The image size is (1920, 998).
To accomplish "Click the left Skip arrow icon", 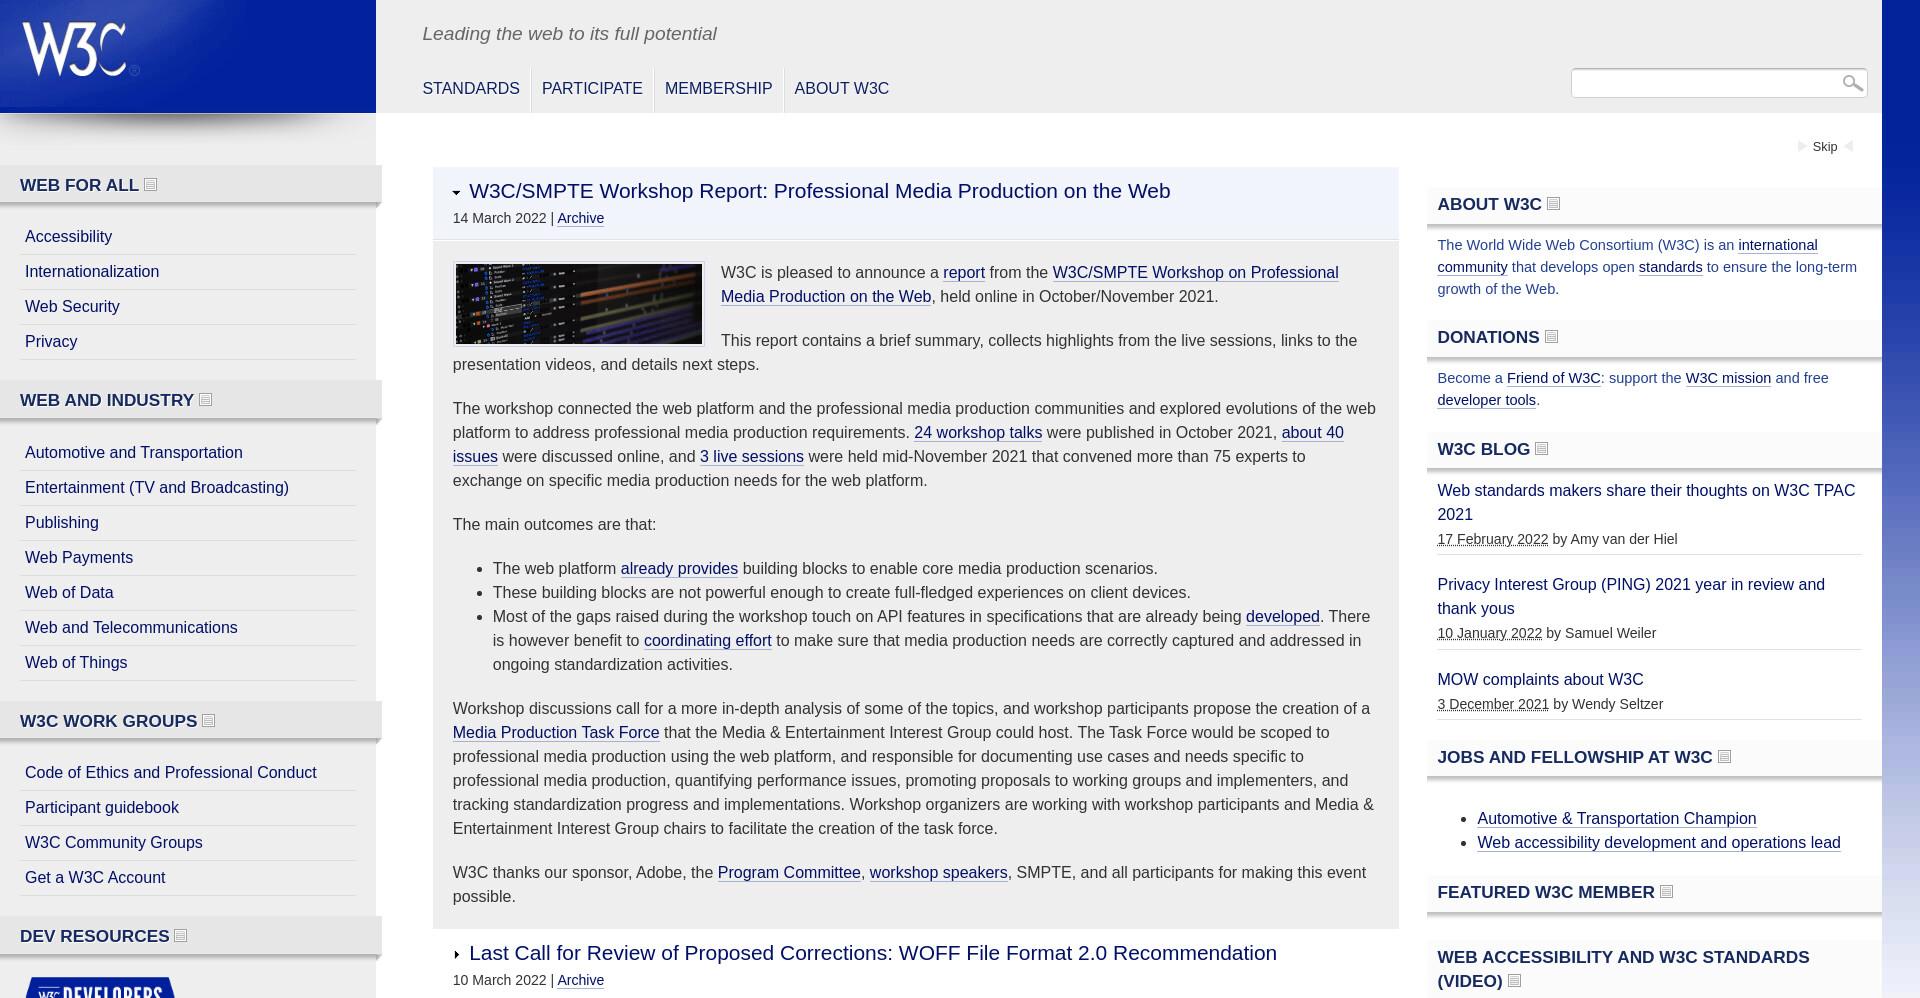I will click(x=1802, y=147).
